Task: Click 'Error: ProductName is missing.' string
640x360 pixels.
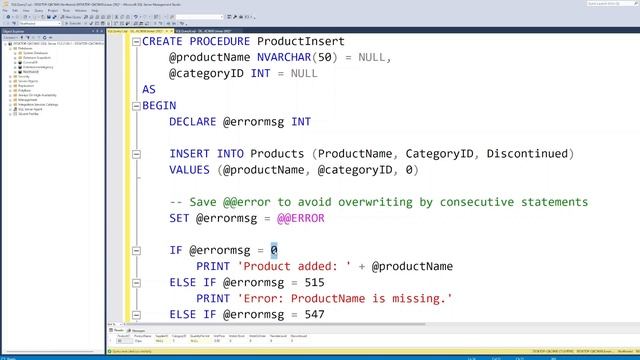Action: point(344,299)
